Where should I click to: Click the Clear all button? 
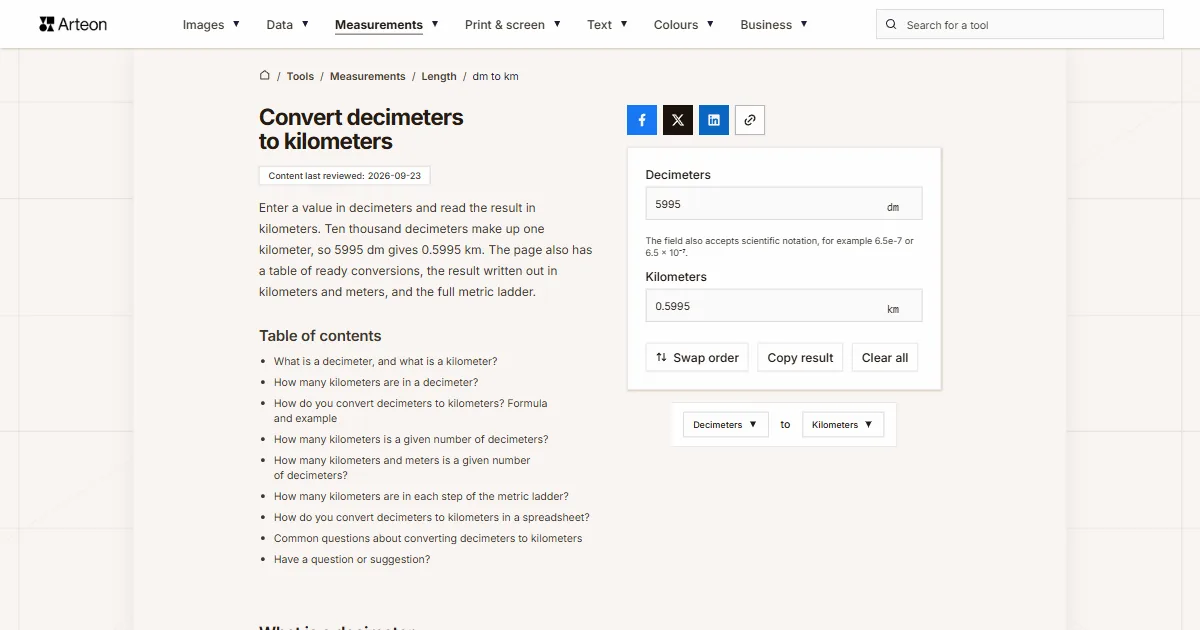(885, 358)
